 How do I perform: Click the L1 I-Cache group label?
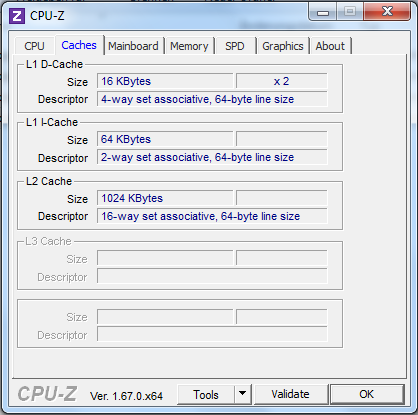[x=52, y=122]
